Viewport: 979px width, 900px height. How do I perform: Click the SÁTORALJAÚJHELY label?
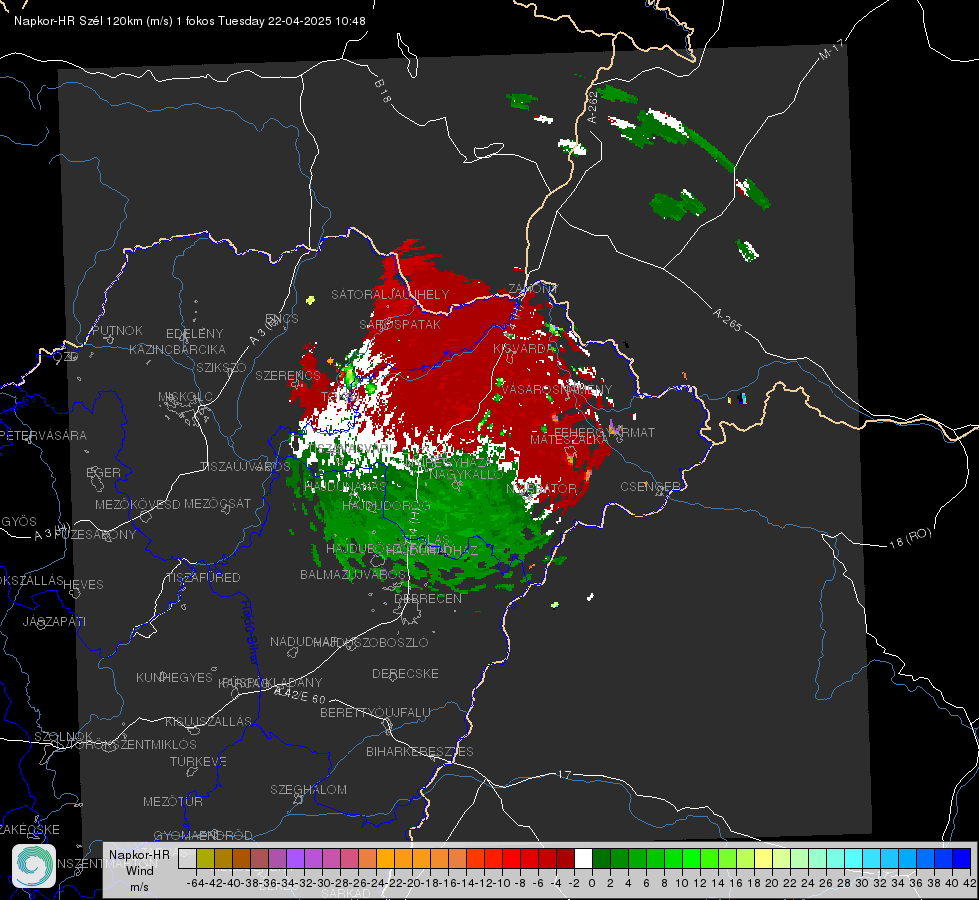click(x=390, y=295)
